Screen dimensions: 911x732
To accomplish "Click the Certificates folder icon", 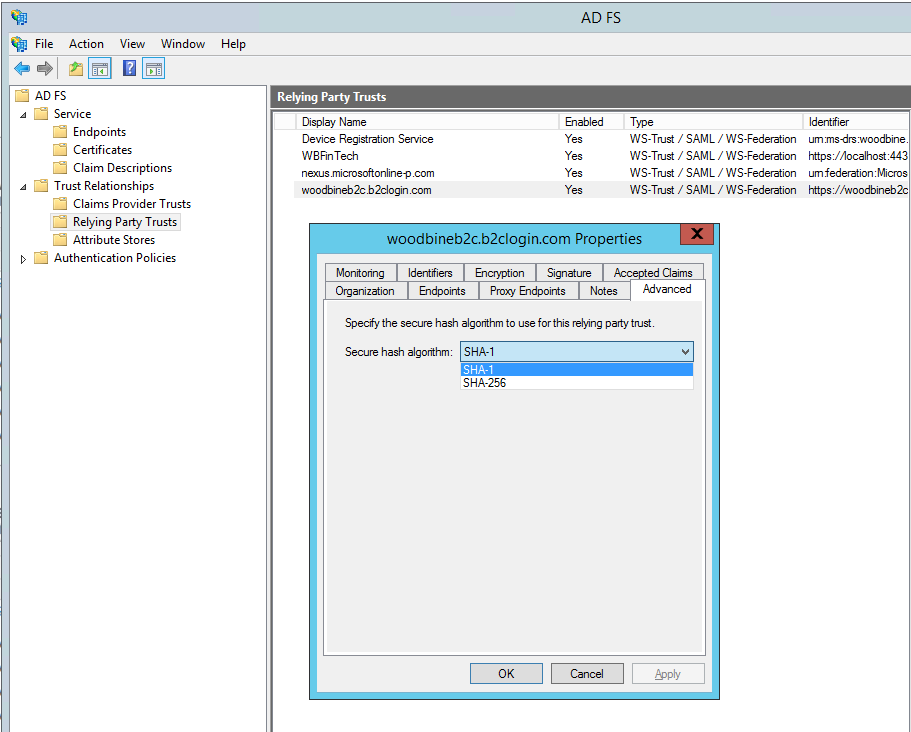I will click(60, 149).
